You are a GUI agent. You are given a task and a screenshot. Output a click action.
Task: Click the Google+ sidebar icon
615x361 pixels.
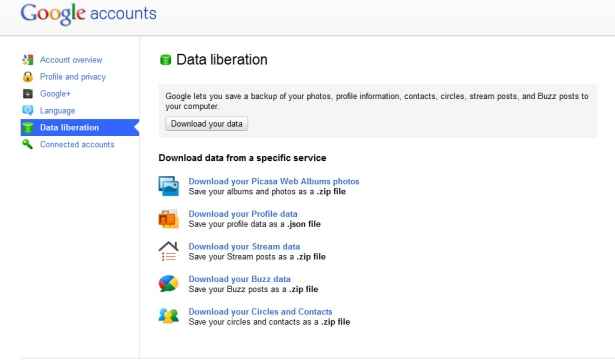(28, 93)
